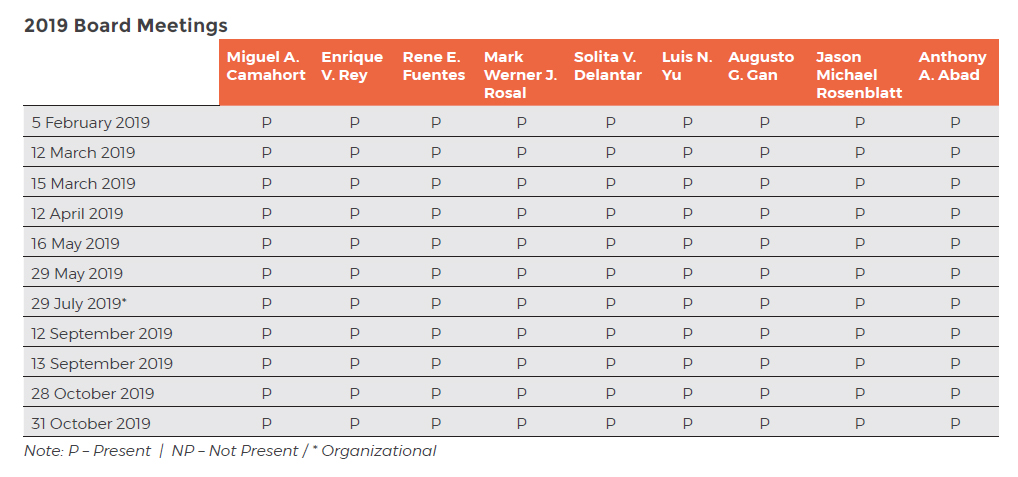Image resolution: width=1018 pixels, height=477 pixels.
Task: Click the Miguel A. Camahort column header
Action: click(x=266, y=66)
